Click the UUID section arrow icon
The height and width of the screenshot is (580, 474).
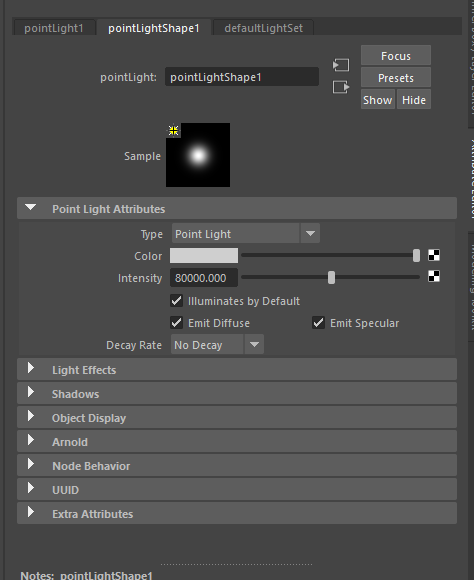[x=31, y=488]
